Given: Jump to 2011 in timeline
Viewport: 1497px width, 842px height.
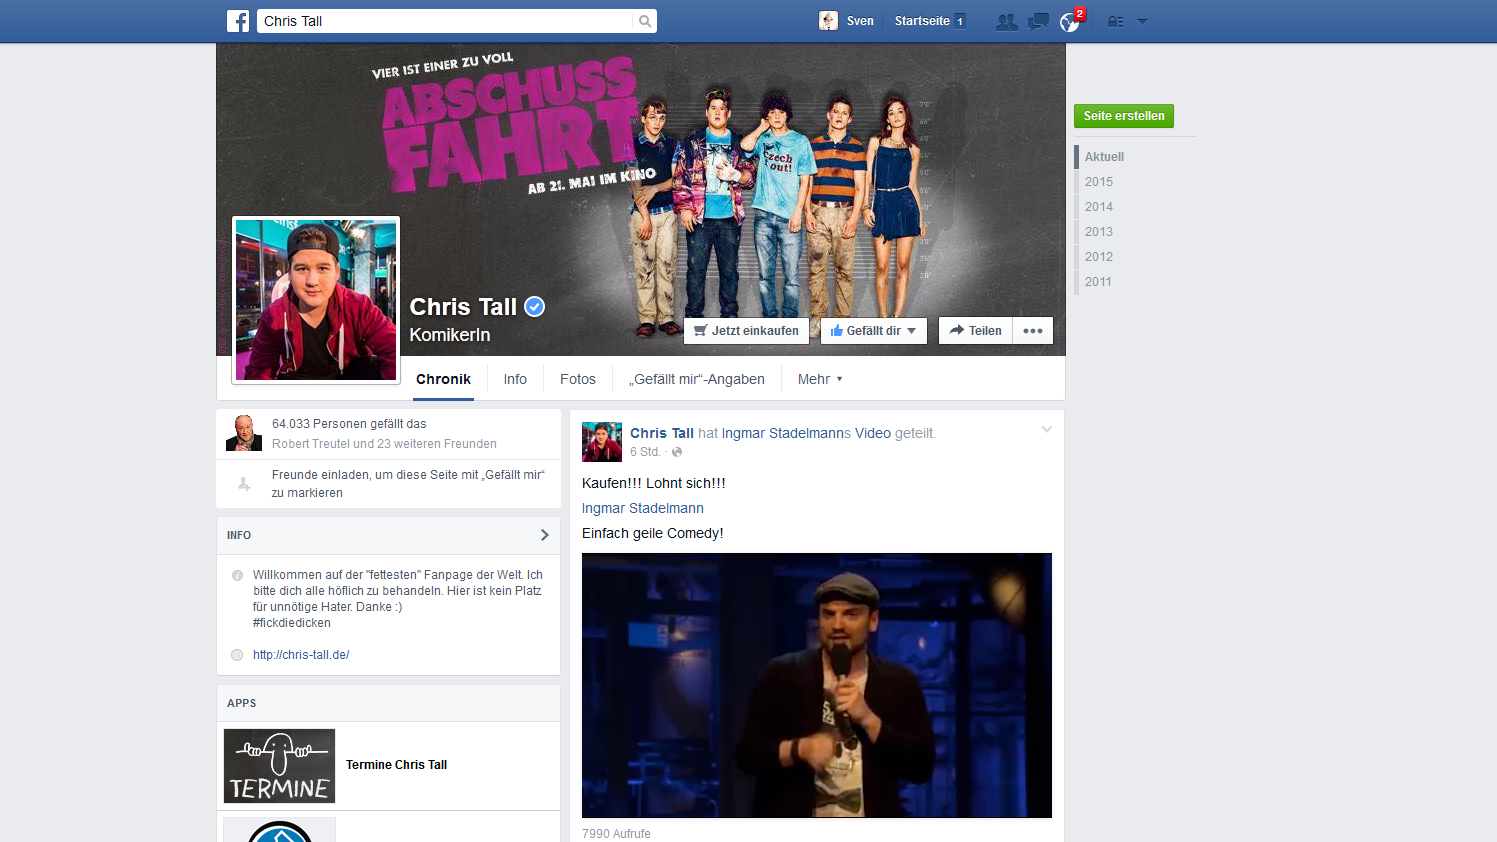Looking at the screenshot, I should (1099, 282).
